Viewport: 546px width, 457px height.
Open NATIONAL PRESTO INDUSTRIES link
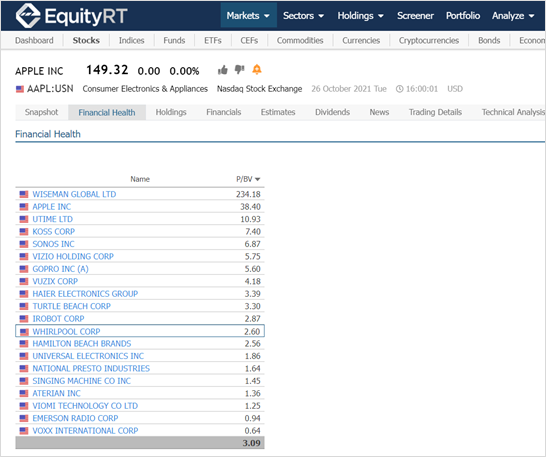(91, 369)
